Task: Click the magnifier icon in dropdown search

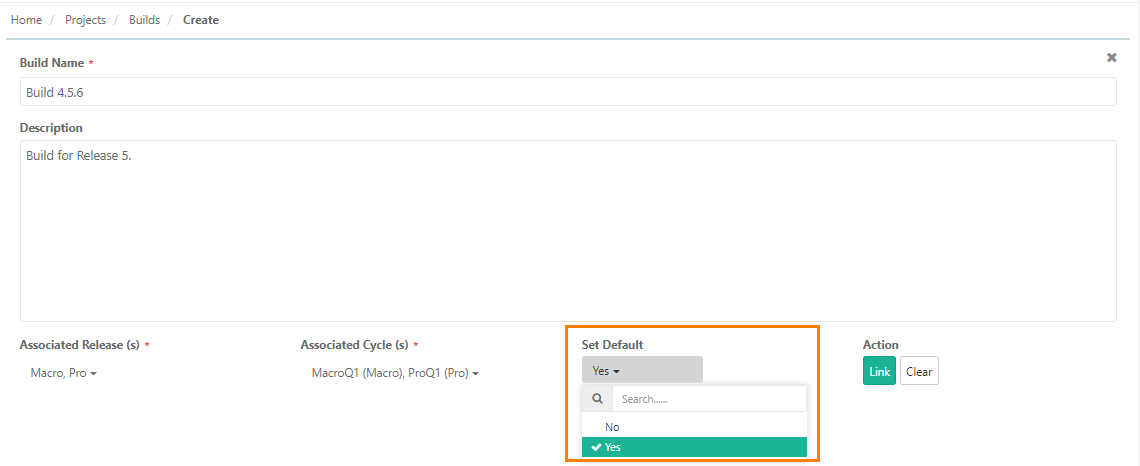Action: (x=597, y=399)
